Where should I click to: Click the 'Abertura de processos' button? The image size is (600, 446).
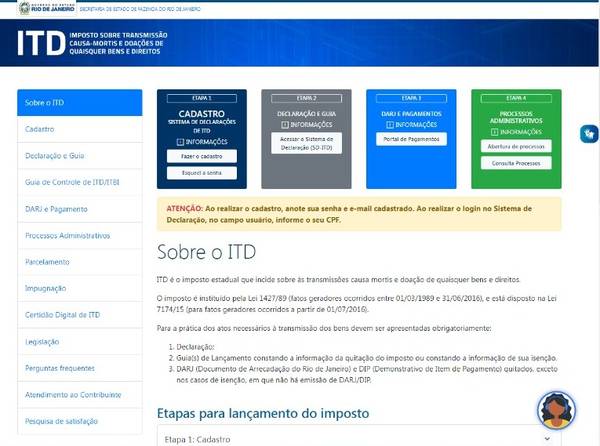click(515, 146)
